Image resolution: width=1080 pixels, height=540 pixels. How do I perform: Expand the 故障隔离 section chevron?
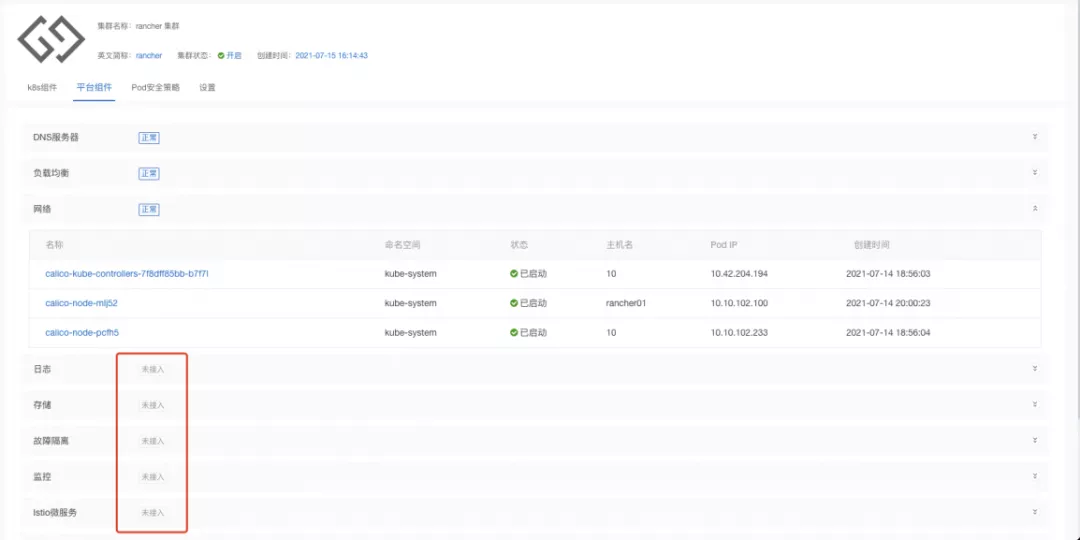pyautogui.click(x=1035, y=440)
